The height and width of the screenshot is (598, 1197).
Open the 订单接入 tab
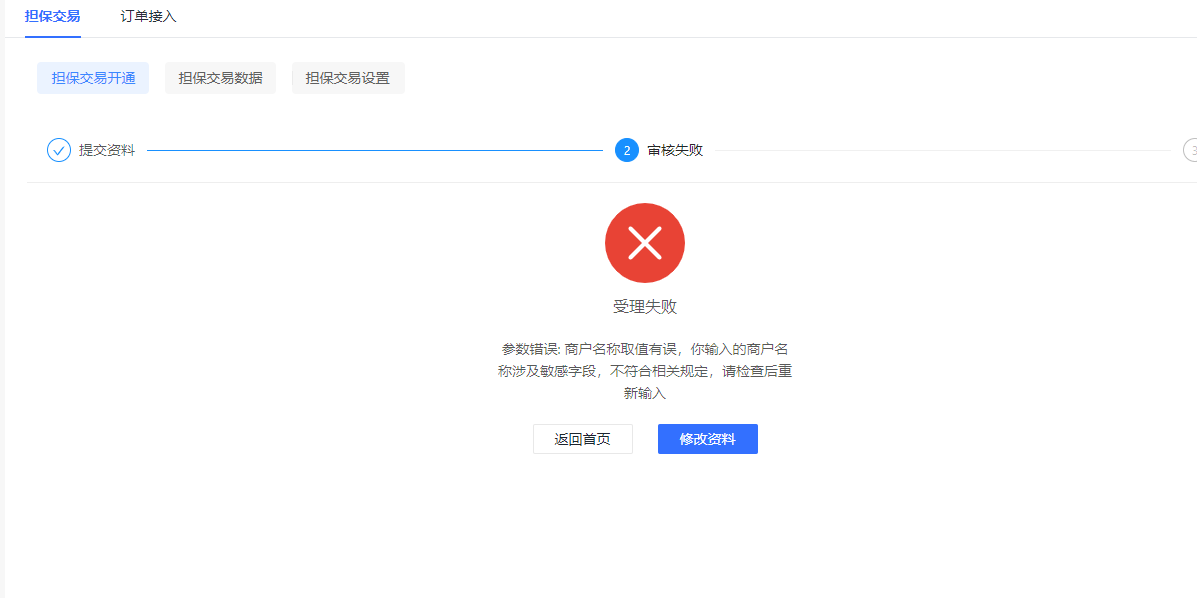pos(149,16)
